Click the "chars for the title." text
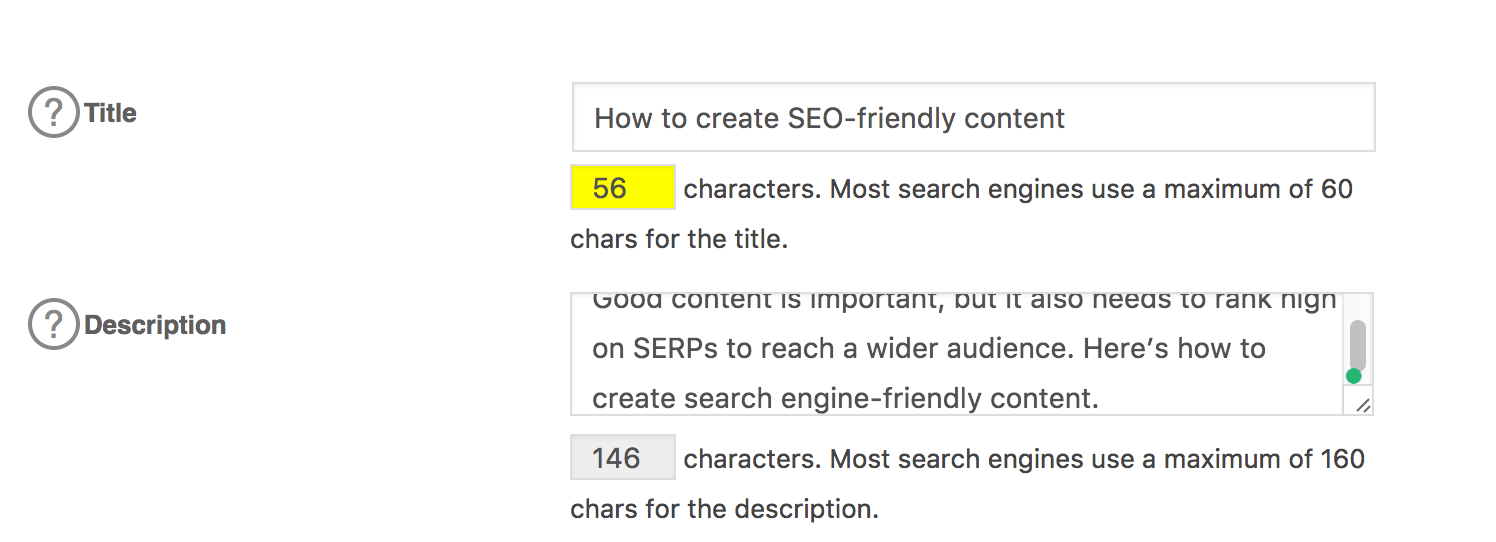The width and height of the screenshot is (1496, 542). 679,240
